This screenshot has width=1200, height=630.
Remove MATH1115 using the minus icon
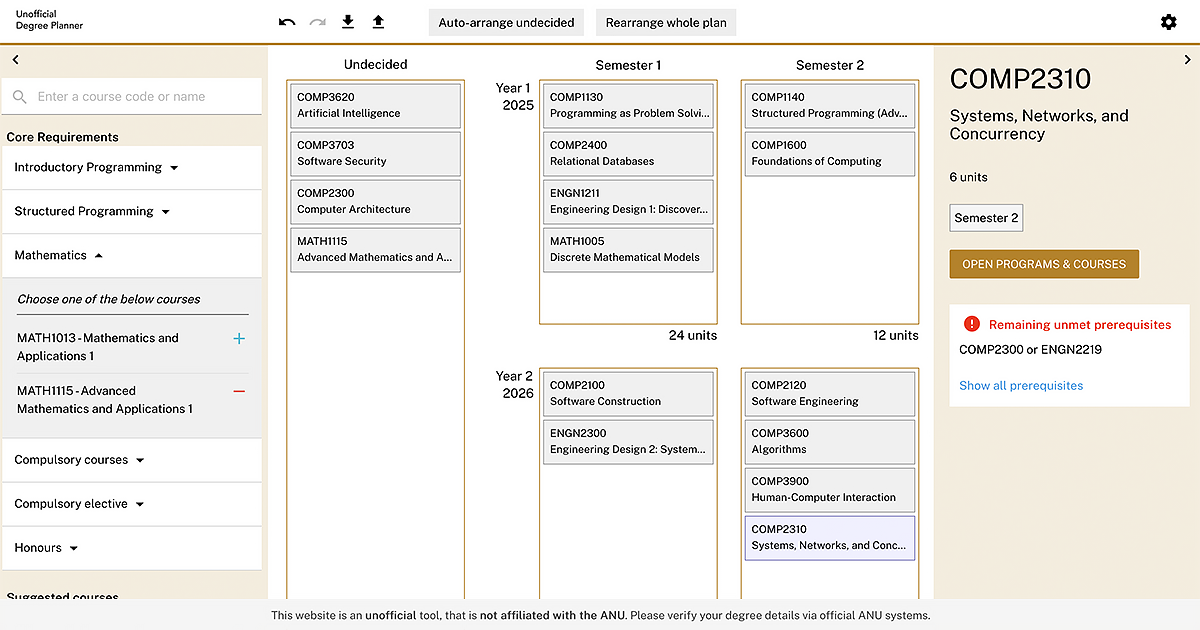[x=239, y=391]
